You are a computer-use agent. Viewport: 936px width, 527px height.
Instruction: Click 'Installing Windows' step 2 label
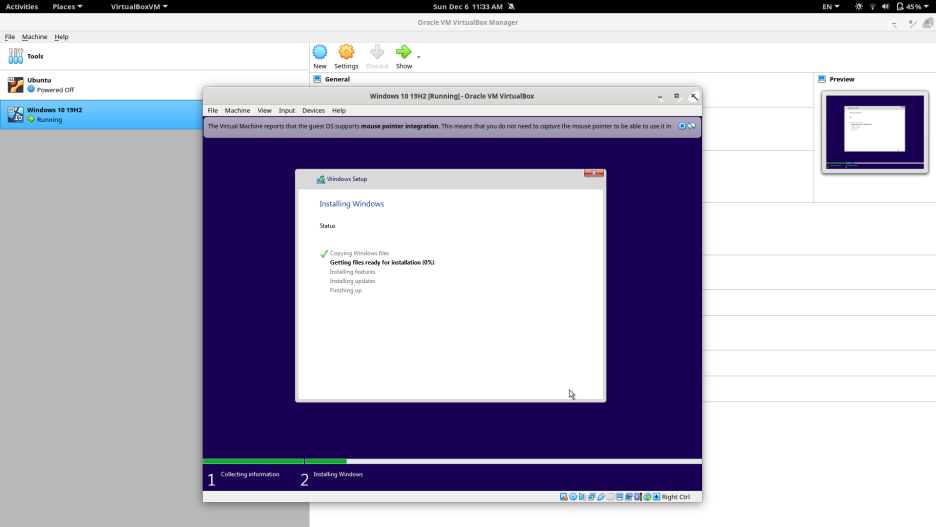coord(338,474)
